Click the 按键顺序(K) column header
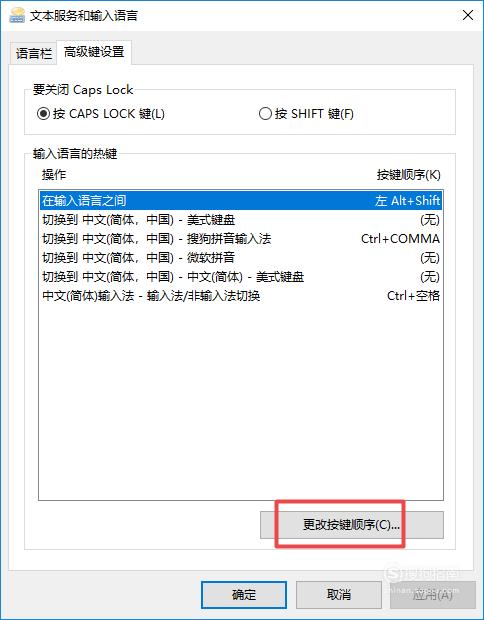Viewport: 484px width, 620px height. point(408,175)
